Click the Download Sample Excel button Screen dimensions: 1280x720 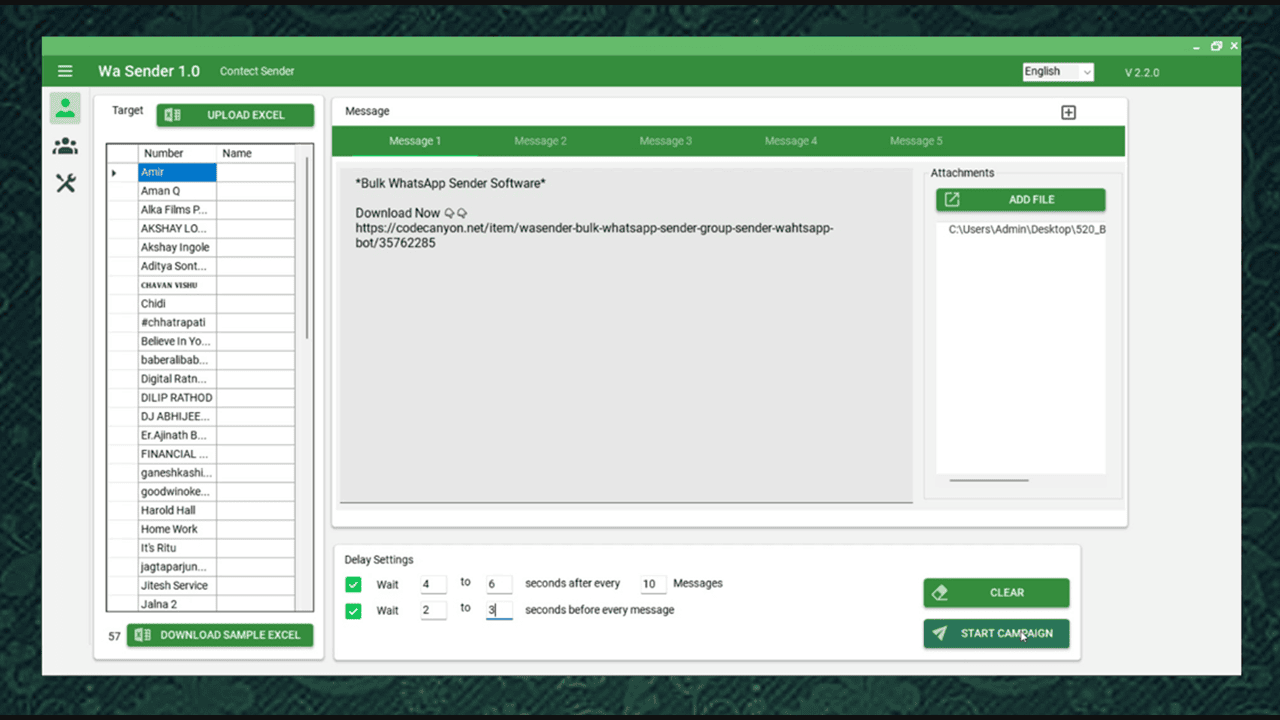tap(220, 635)
